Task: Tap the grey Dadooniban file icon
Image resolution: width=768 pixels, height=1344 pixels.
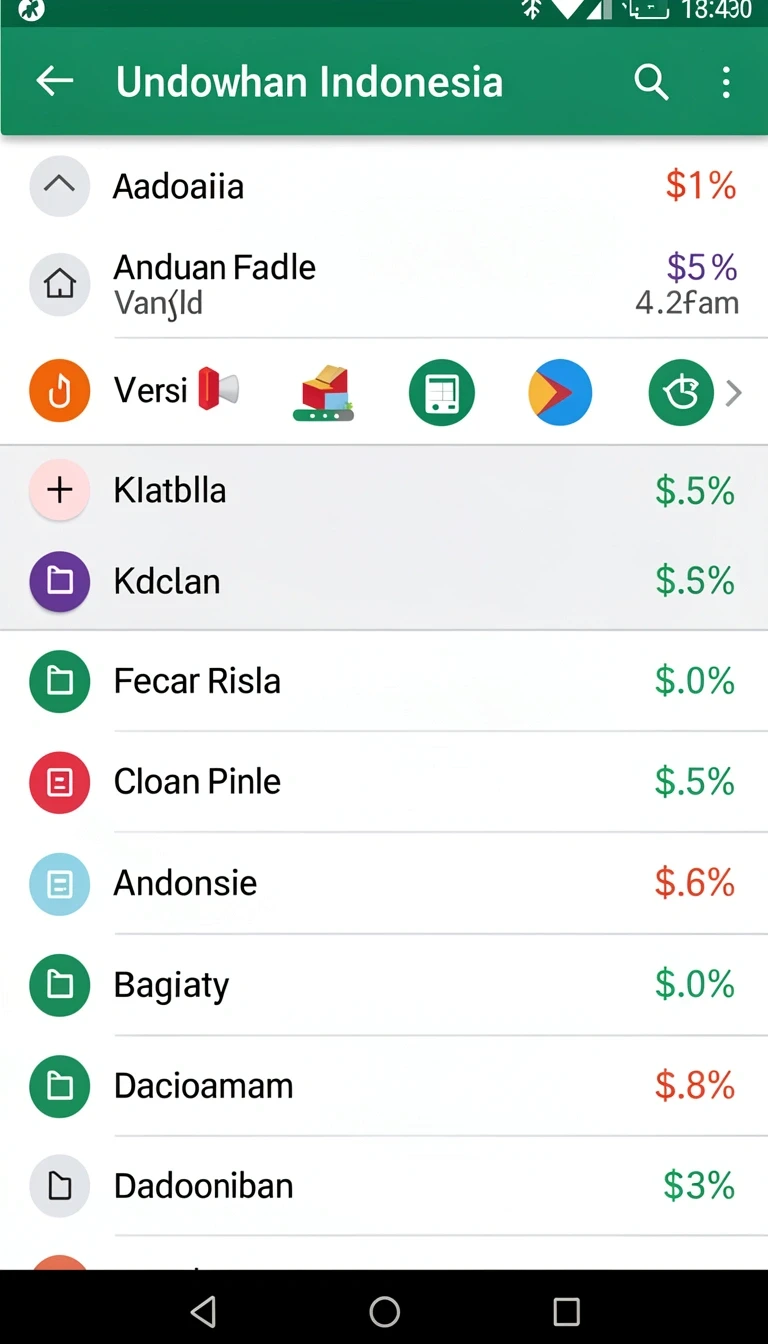Action: pos(60,1186)
